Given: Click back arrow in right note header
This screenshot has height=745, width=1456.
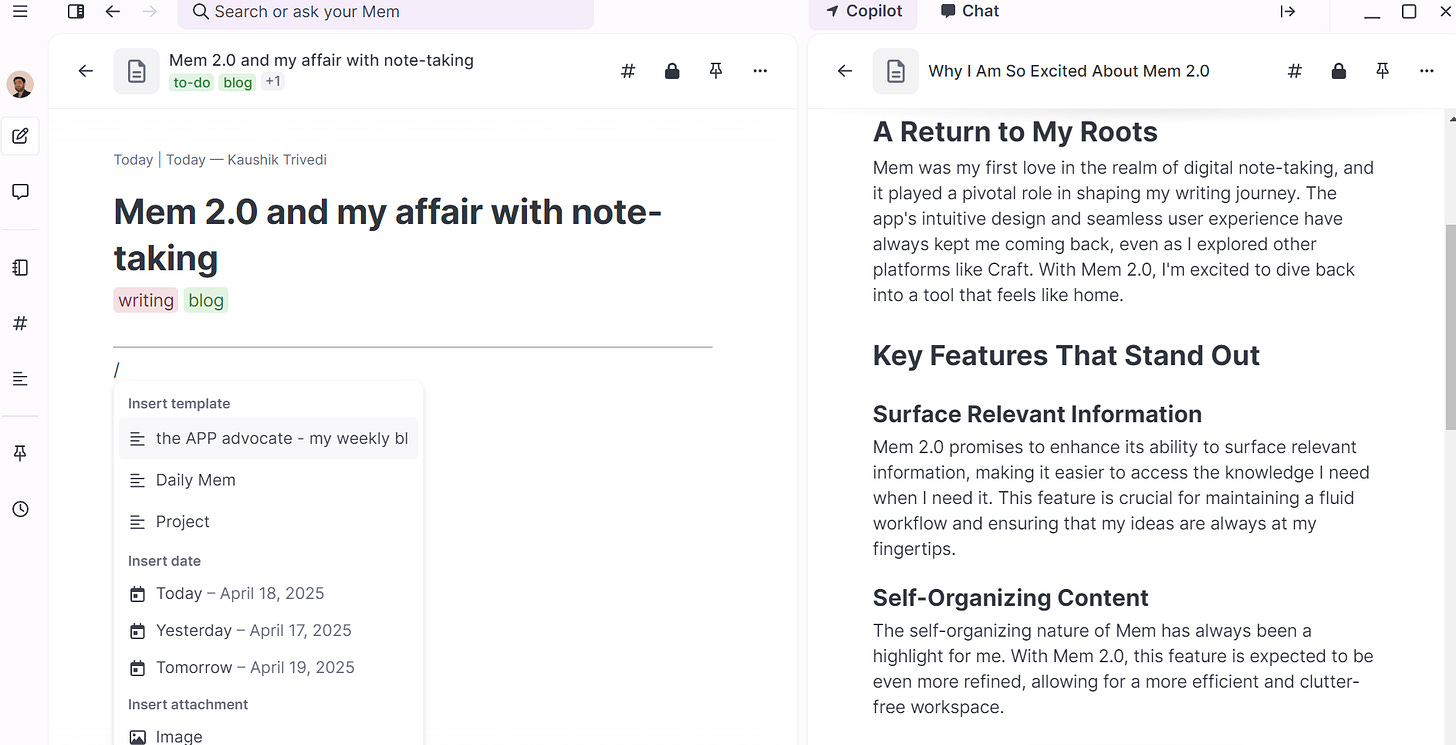Looking at the screenshot, I should click(845, 71).
